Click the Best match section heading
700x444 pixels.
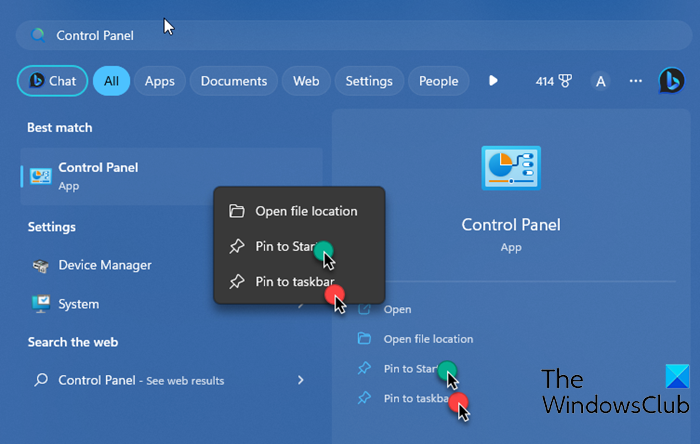(60, 128)
